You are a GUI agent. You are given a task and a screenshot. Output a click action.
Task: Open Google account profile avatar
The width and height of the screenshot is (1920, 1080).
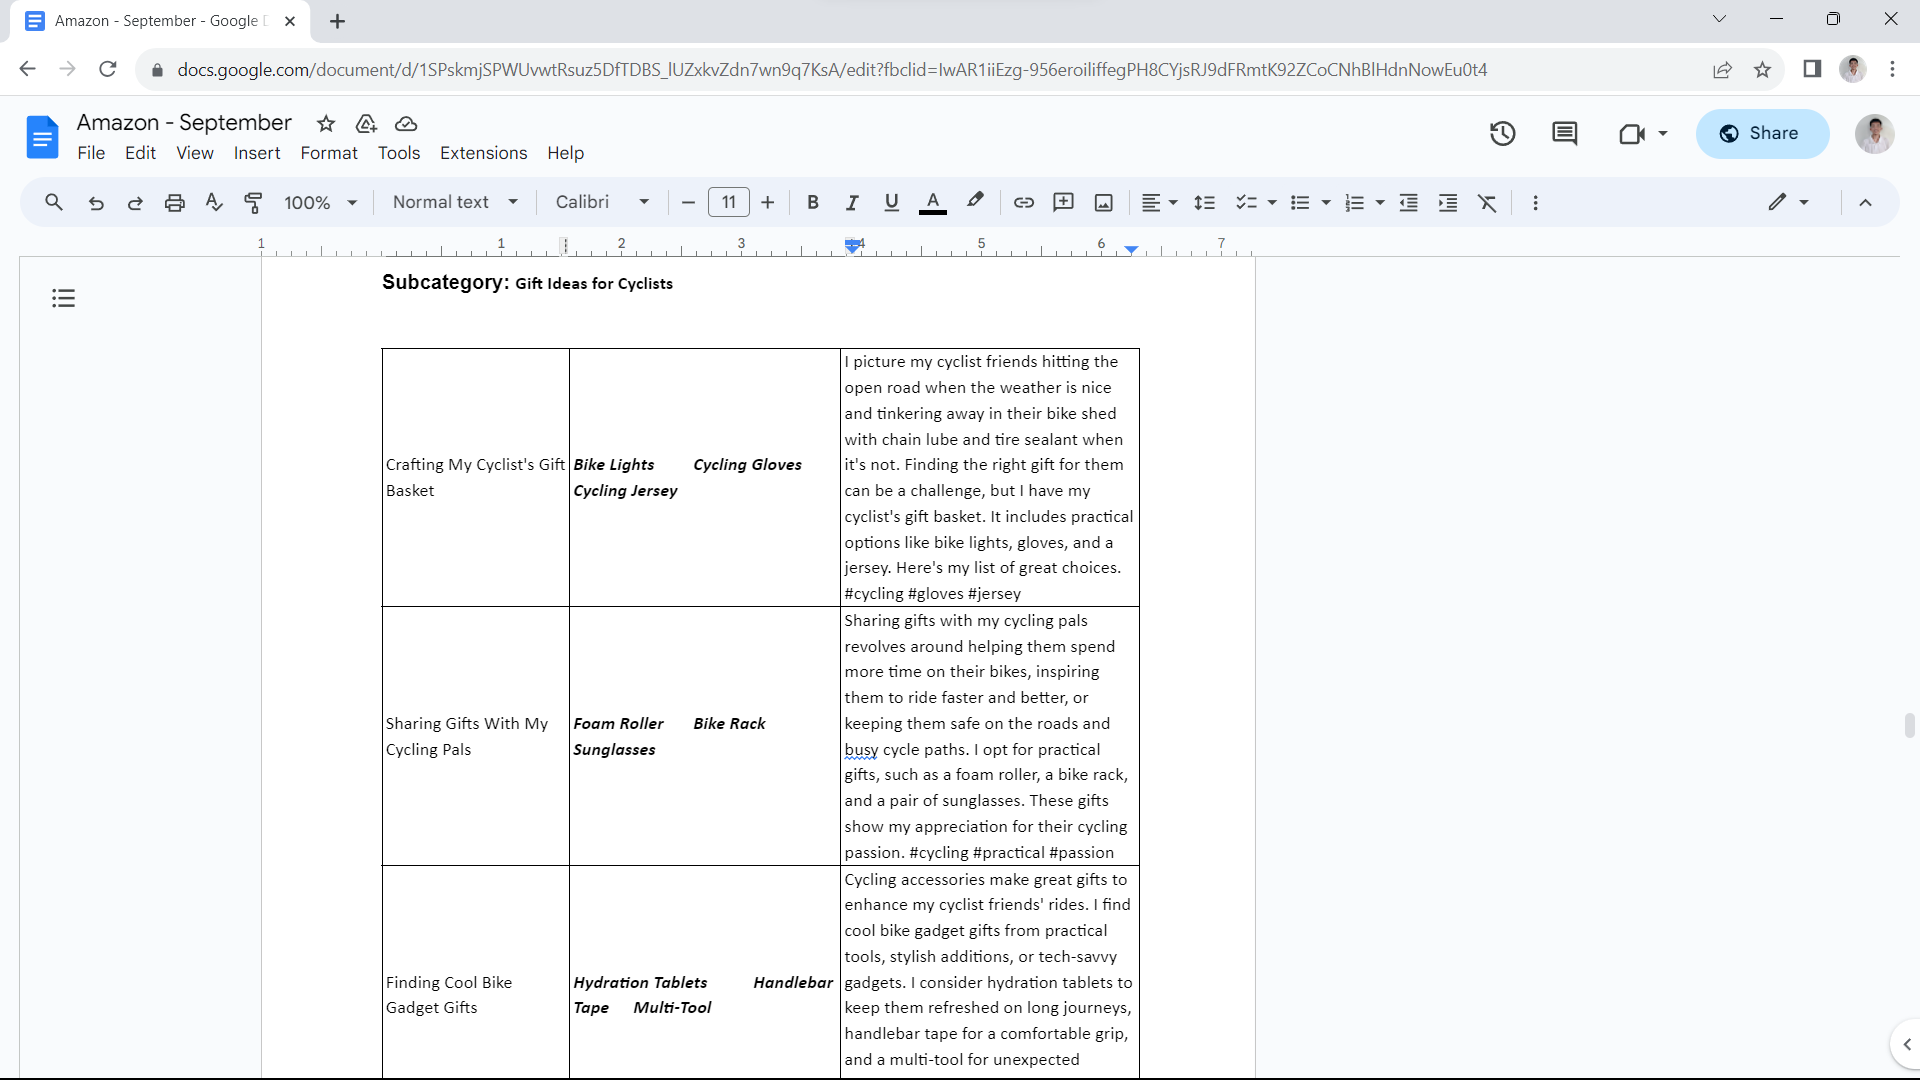coord(1875,133)
